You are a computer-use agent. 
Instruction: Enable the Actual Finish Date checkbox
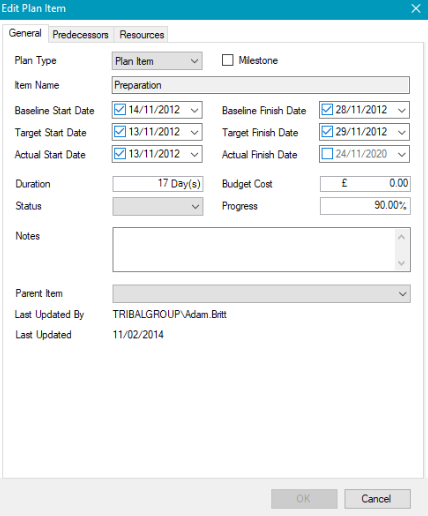click(x=327, y=154)
